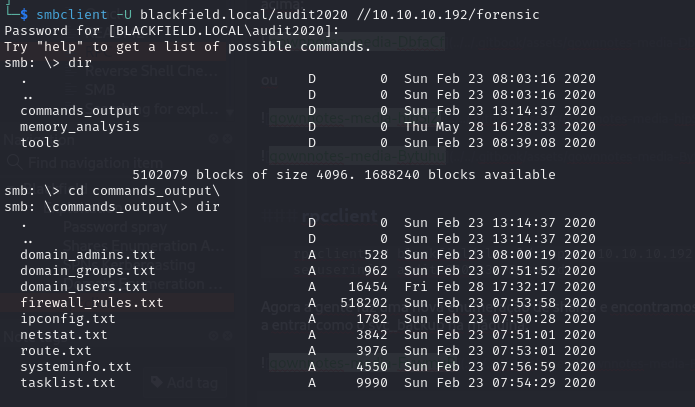Click the faint Navigation panel settings icon
The height and width of the screenshot is (407, 695).
click(214, 139)
